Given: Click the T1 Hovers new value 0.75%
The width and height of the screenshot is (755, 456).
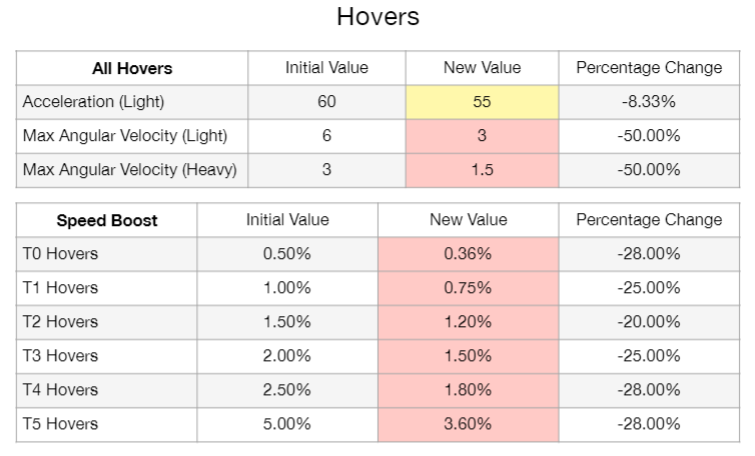Looking at the screenshot, I should (x=468, y=288).
